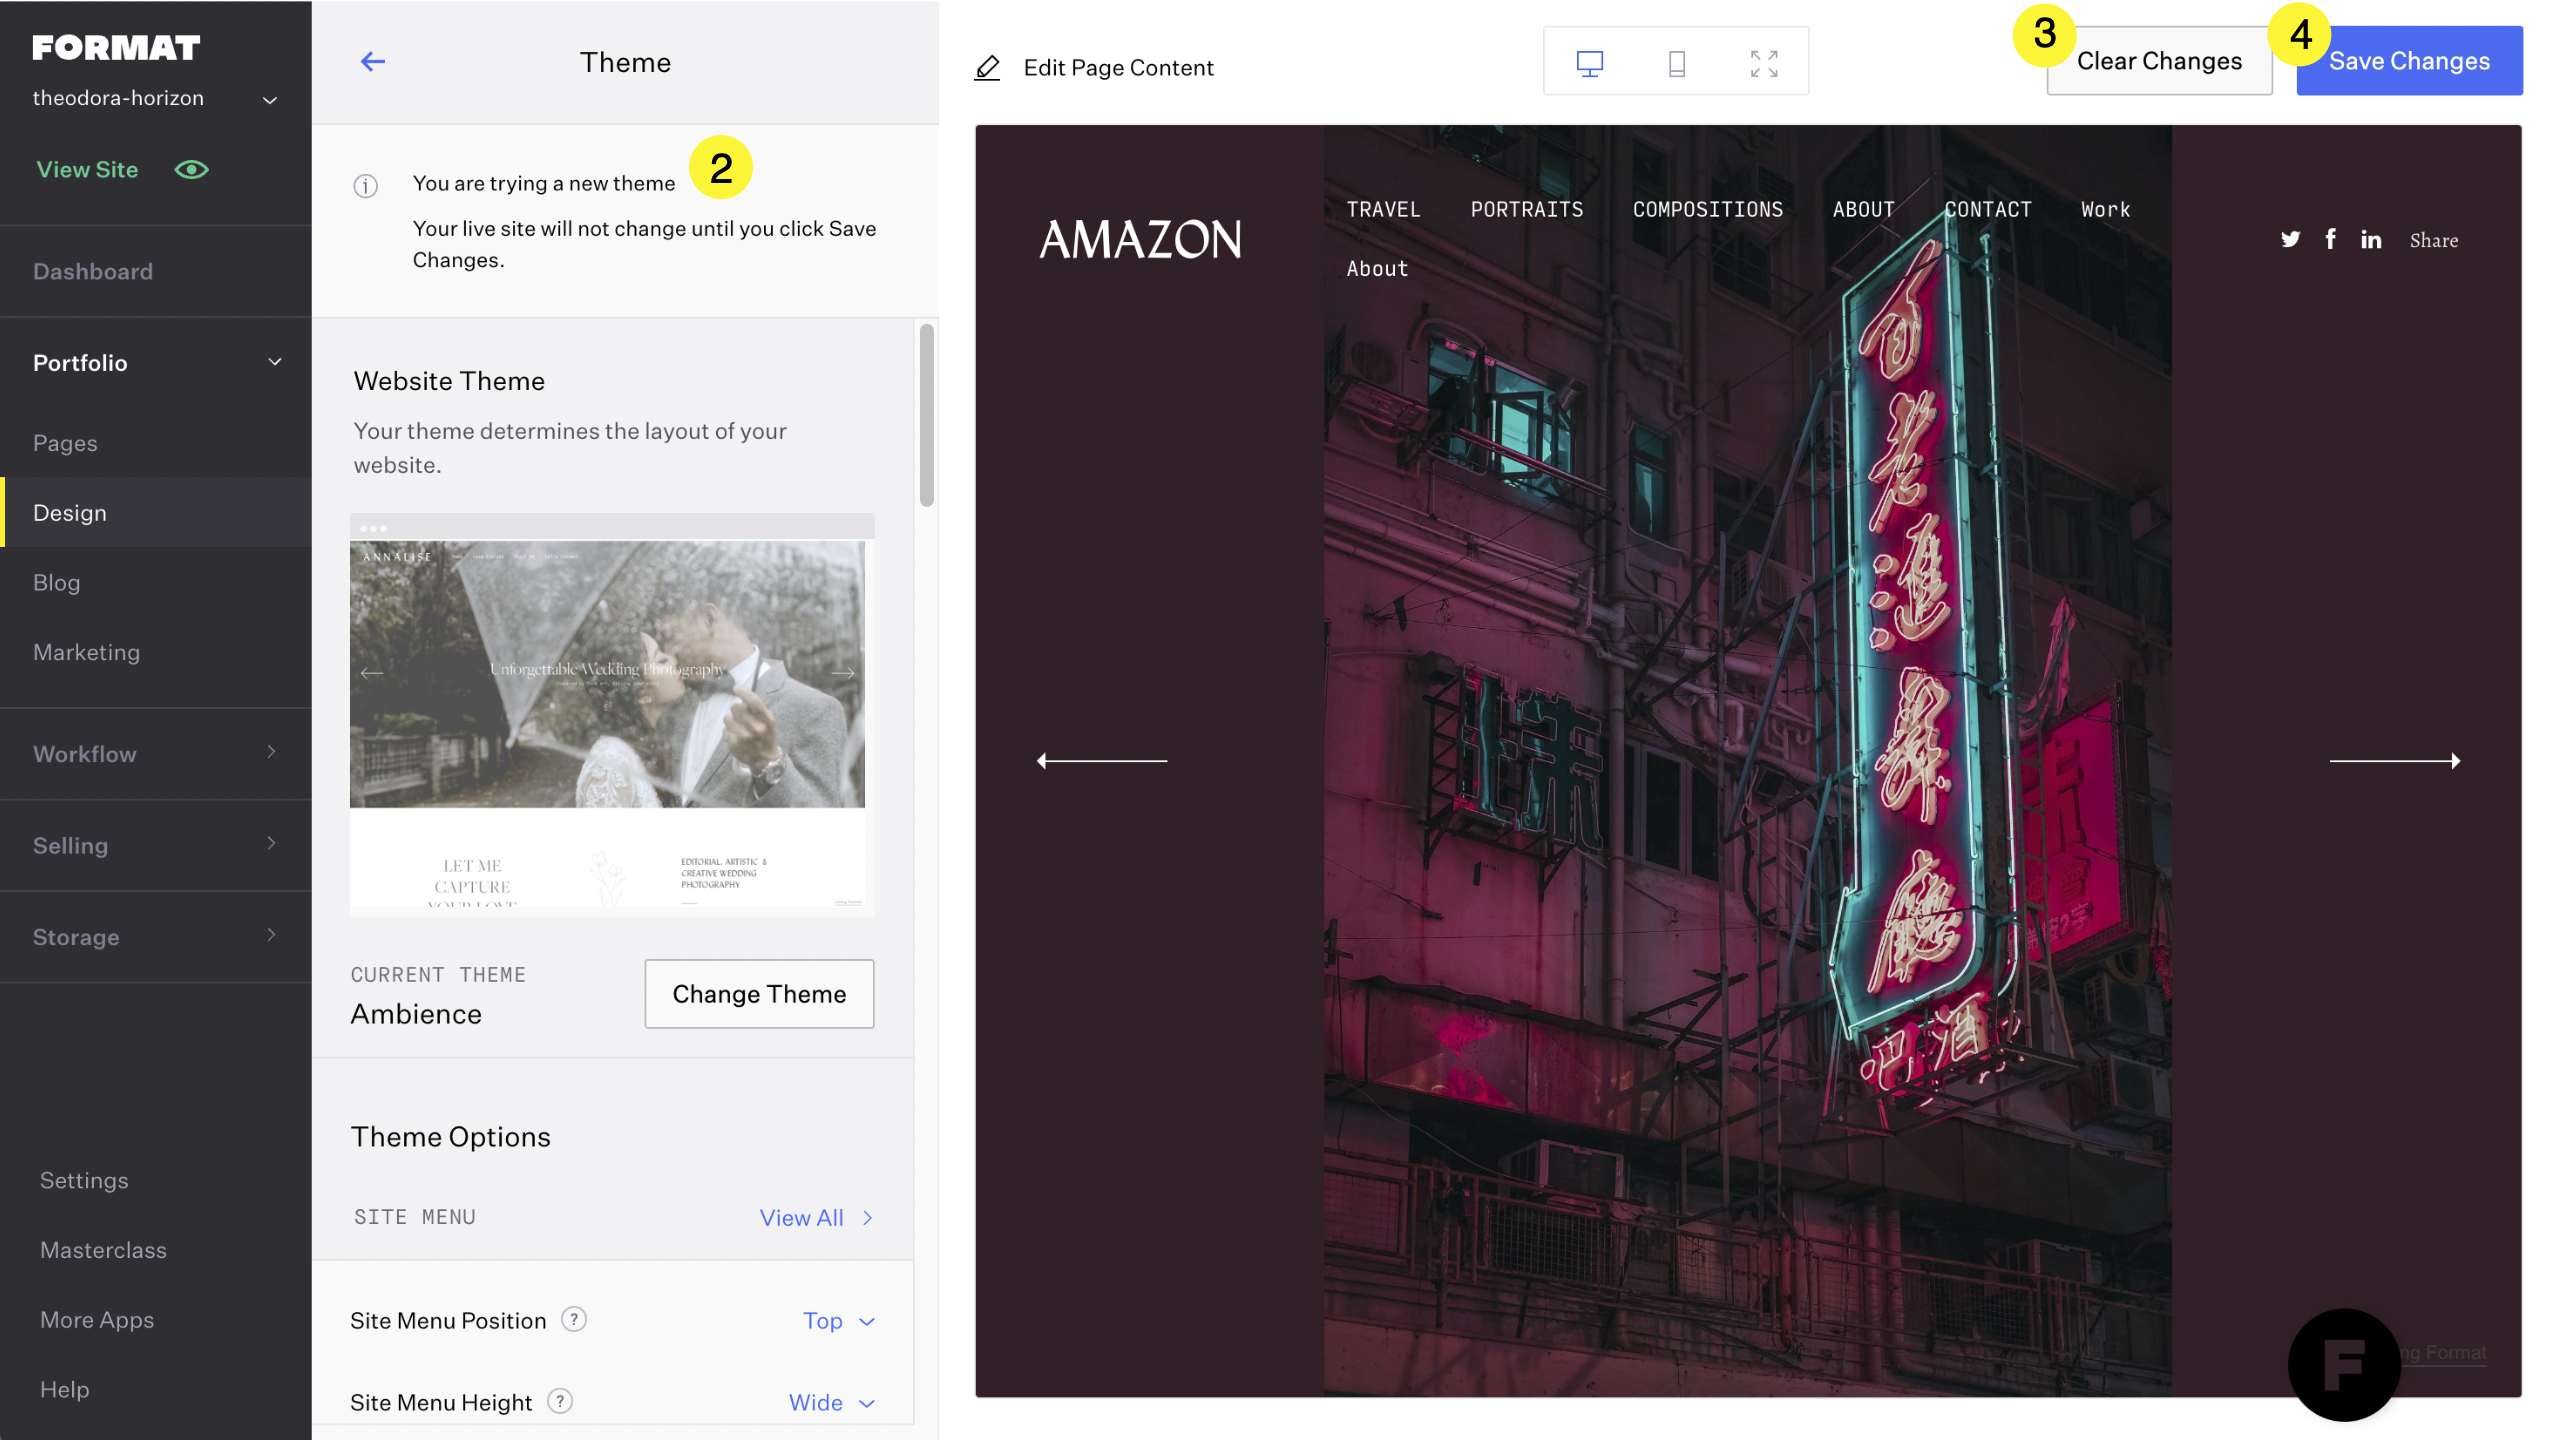Open Settings in the sidebar
Image resolution: width=2554 pixels, height=1440 pixels.
click(84, 1180)
